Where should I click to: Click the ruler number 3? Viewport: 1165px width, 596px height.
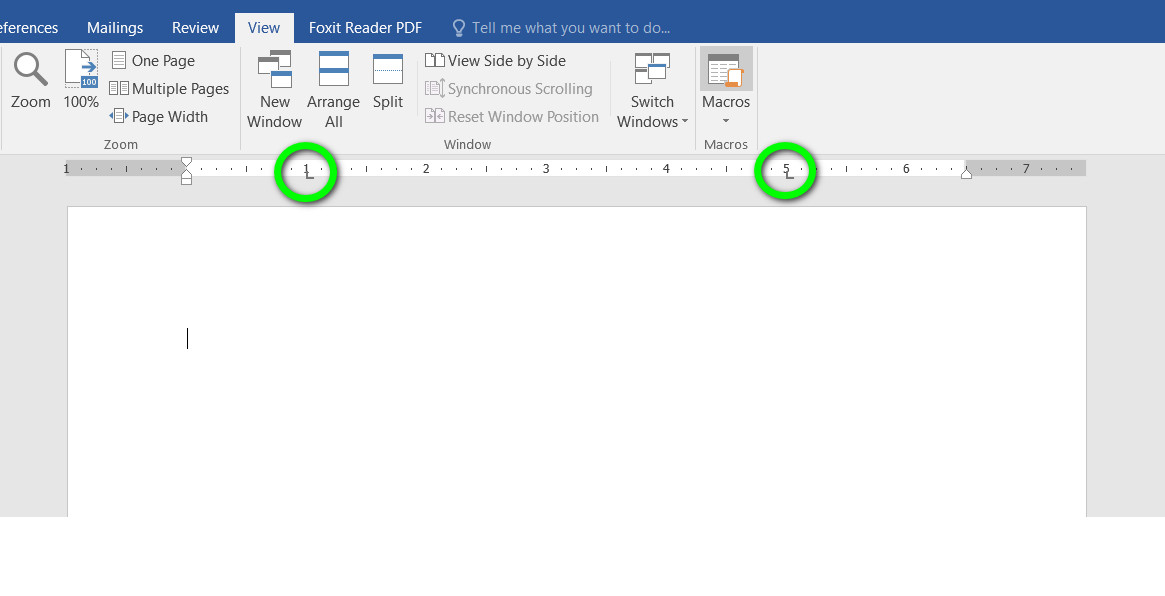click(545, 169)
